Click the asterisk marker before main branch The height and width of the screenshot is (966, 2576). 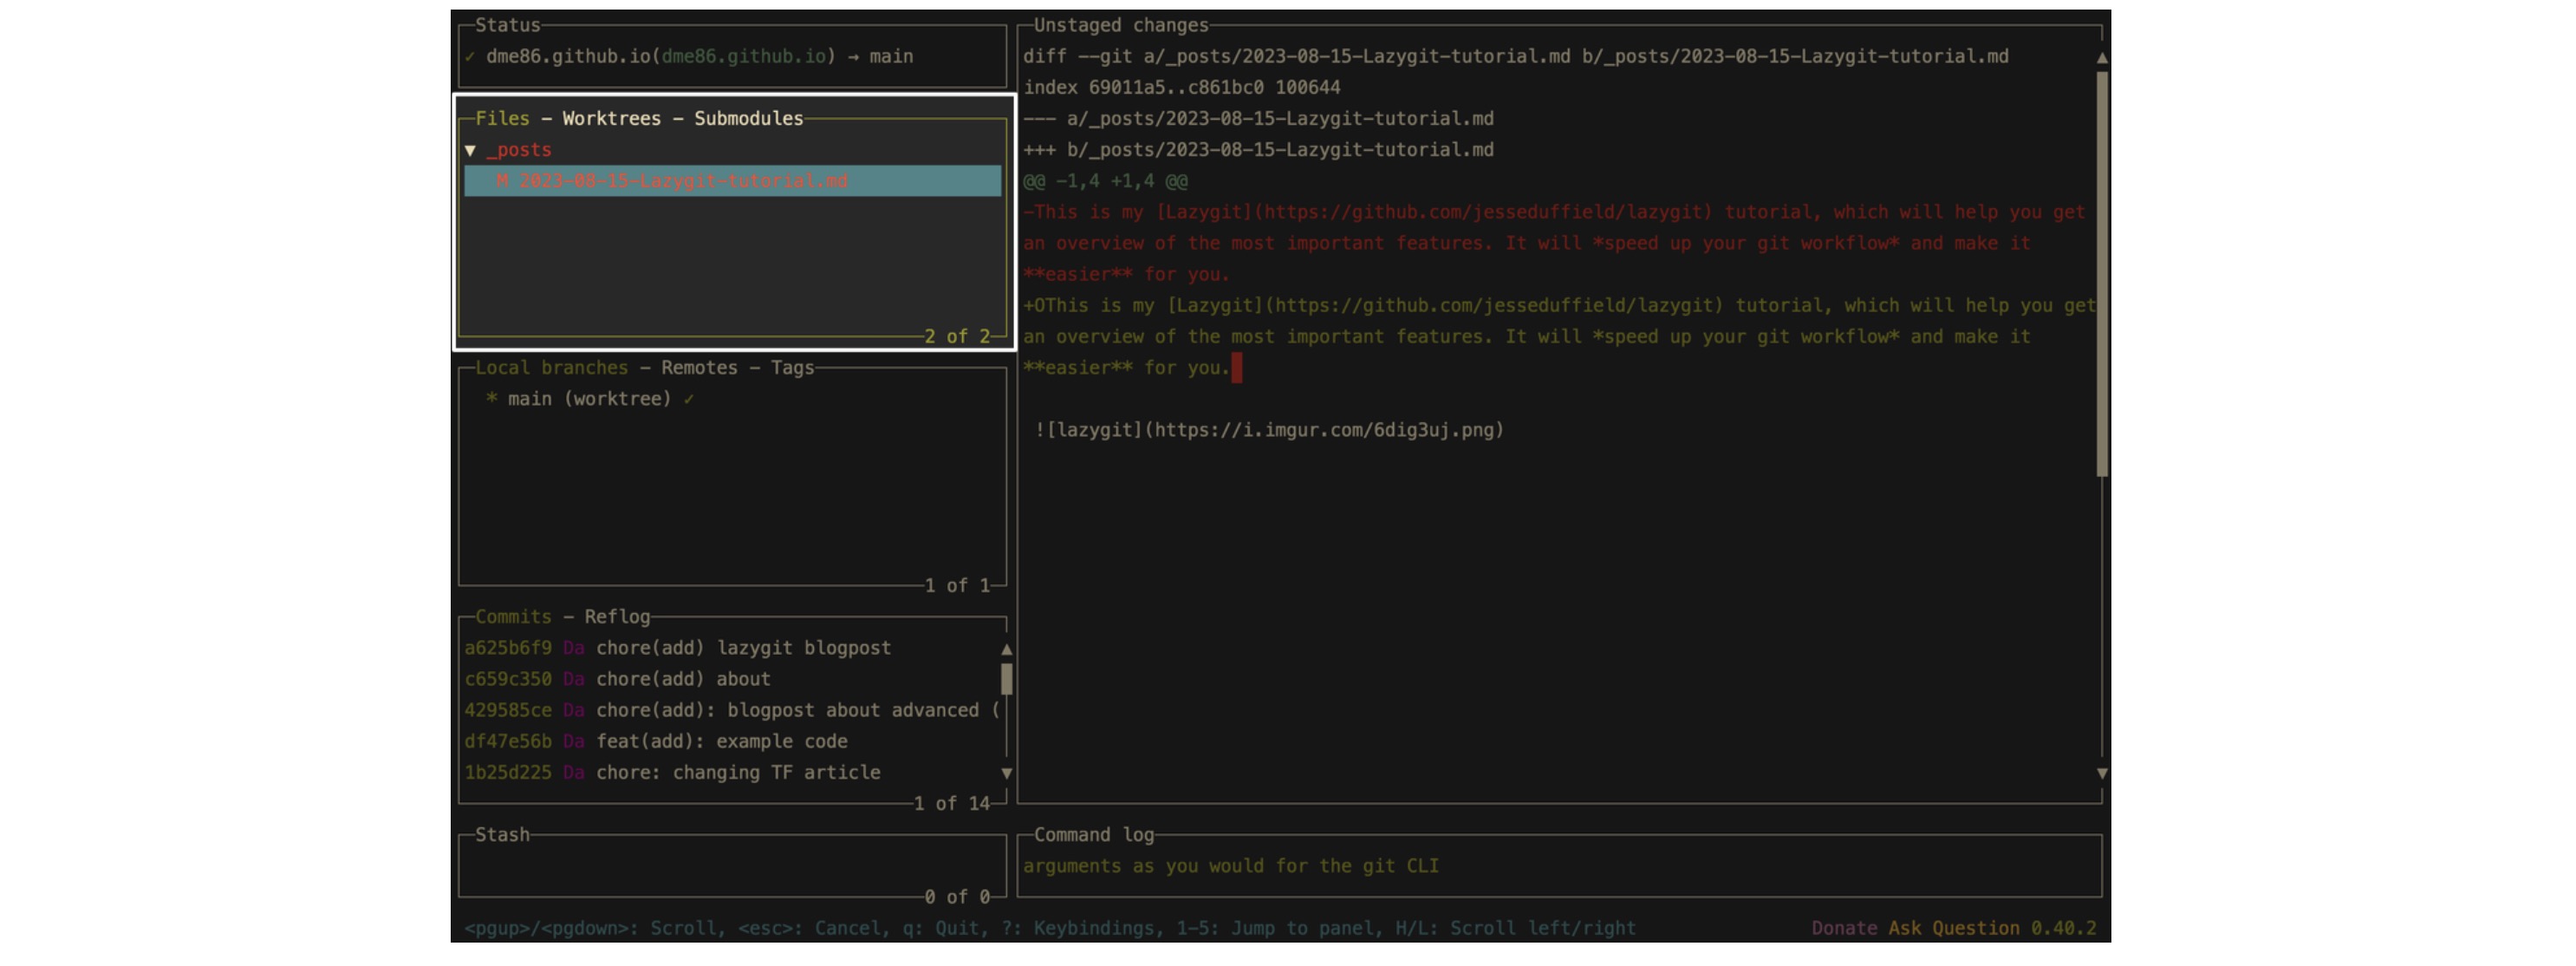pyautogui.click(x=491, y=398)
